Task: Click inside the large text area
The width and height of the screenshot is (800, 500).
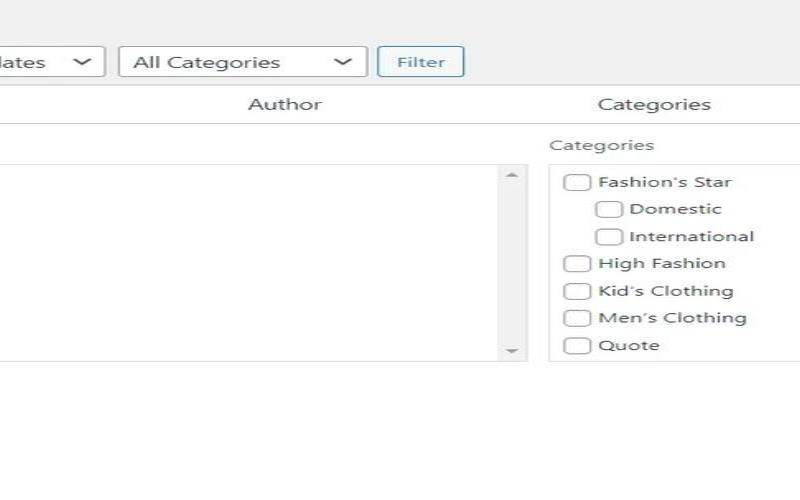Action: point(250,262)
